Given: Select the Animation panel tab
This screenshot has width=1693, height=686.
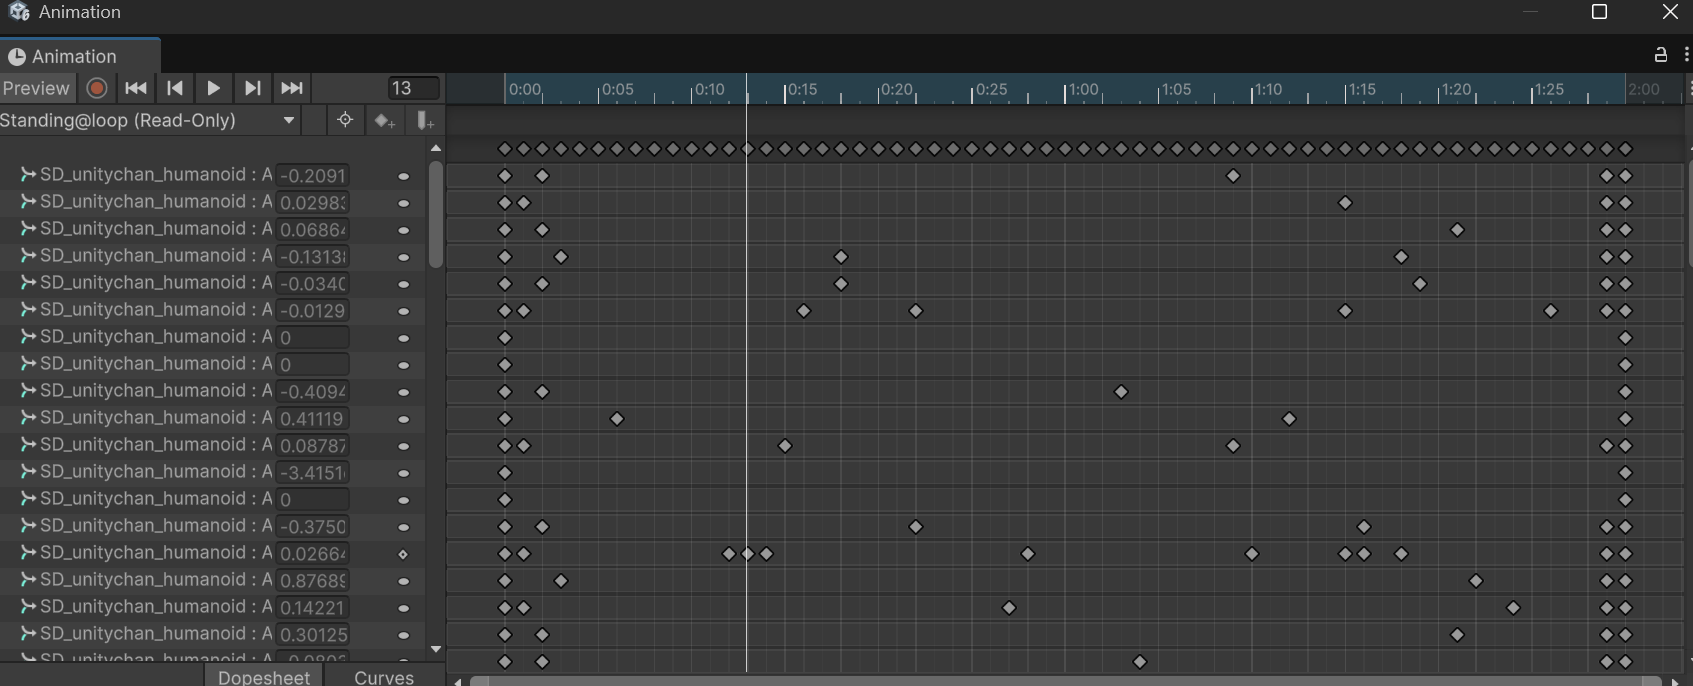Looking at the screenshot, I should (x=74, y=57).
